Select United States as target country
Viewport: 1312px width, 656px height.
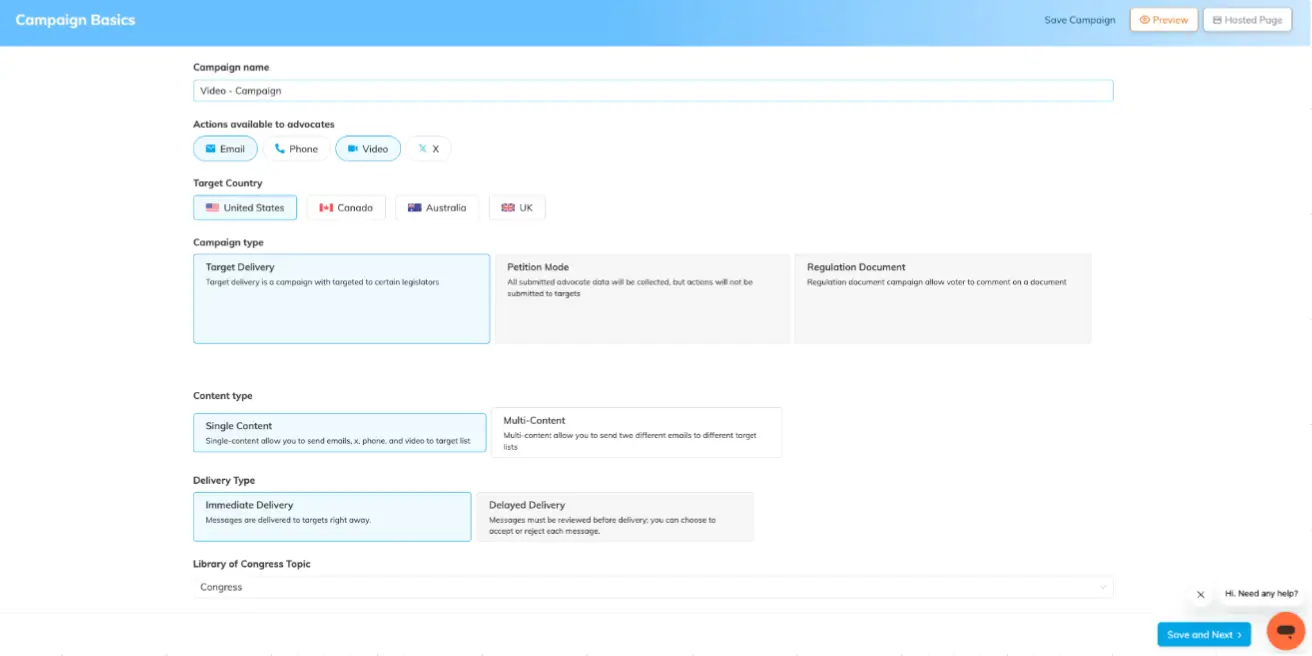[245, 208]
